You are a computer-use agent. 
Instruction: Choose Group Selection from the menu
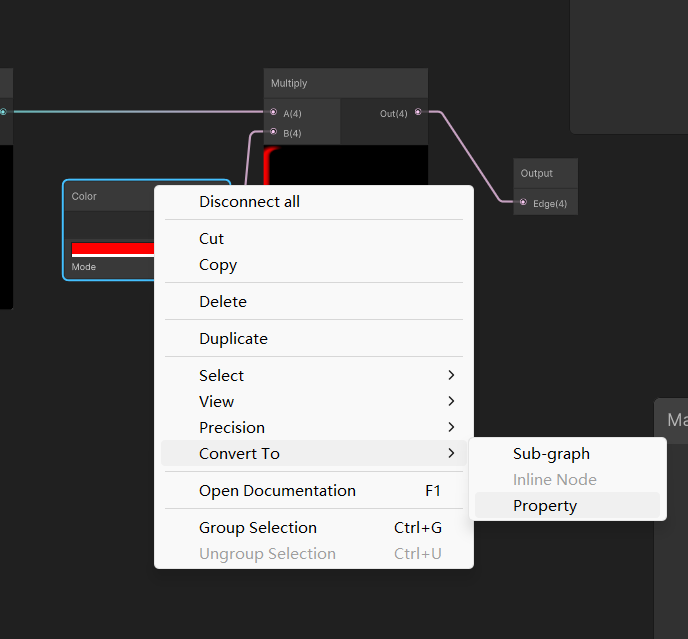(x=258, y=528)
